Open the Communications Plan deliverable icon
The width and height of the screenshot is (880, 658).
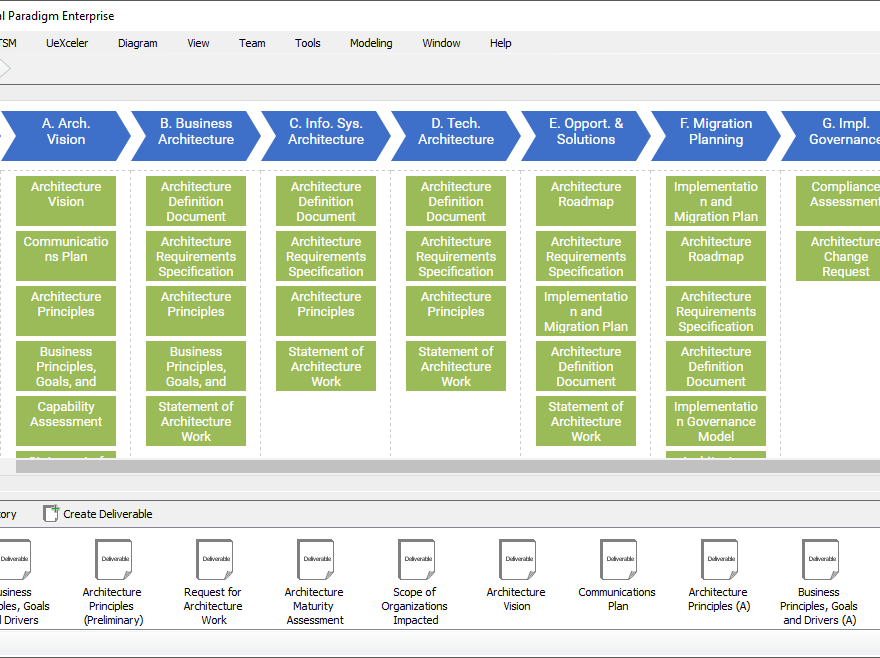pos(618,560)
